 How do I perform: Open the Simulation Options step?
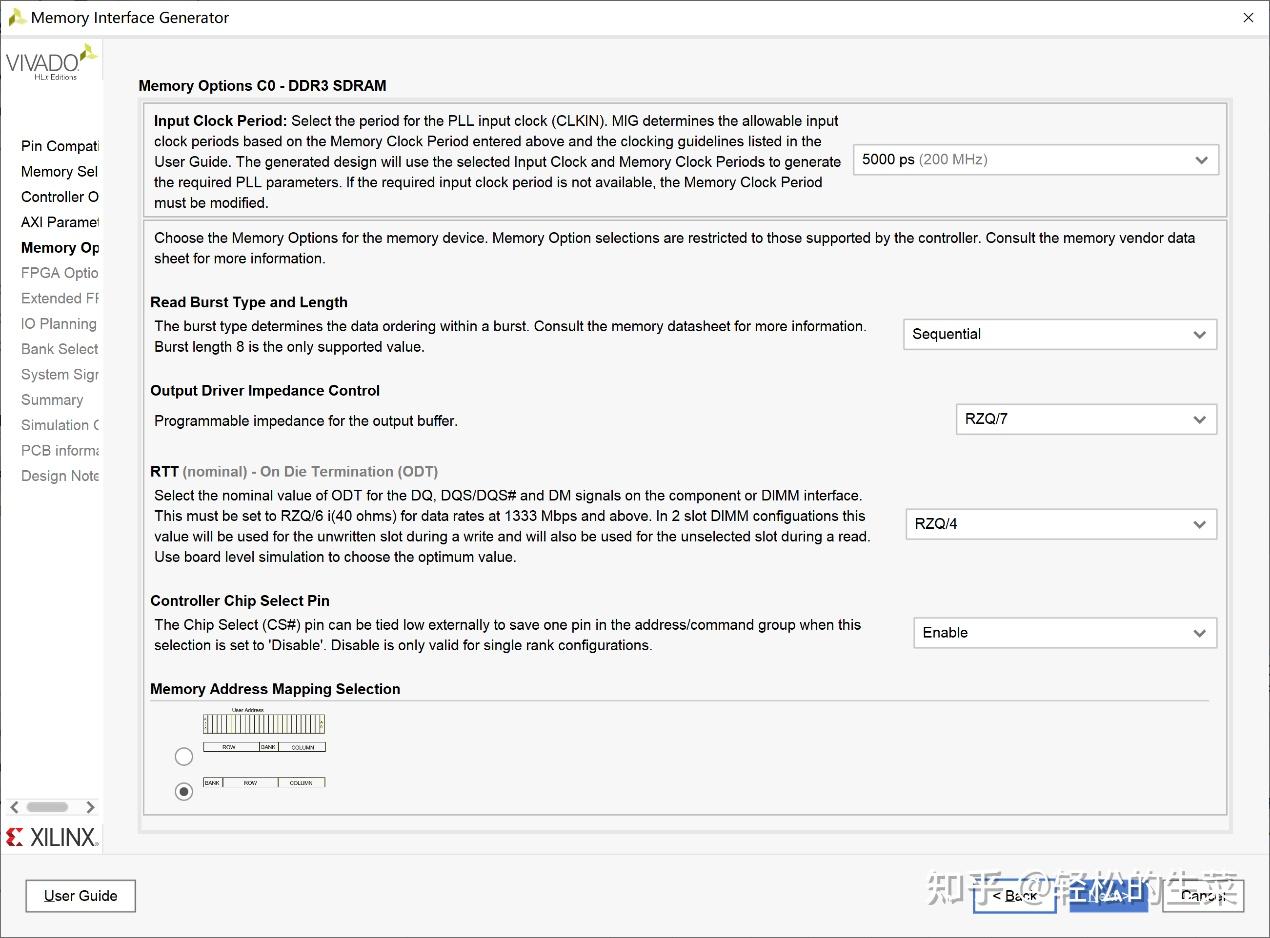tap(60, 425)
